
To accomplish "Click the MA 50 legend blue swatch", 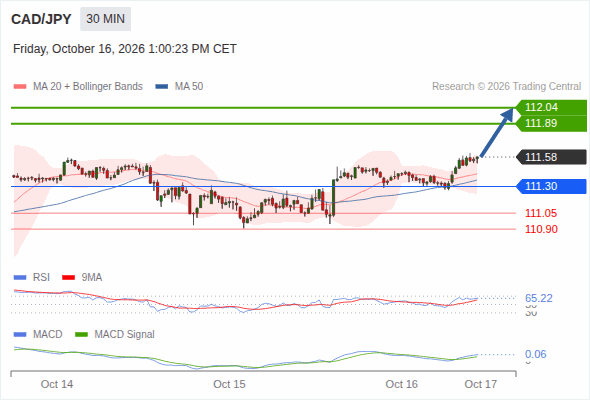I will point(162,87).
